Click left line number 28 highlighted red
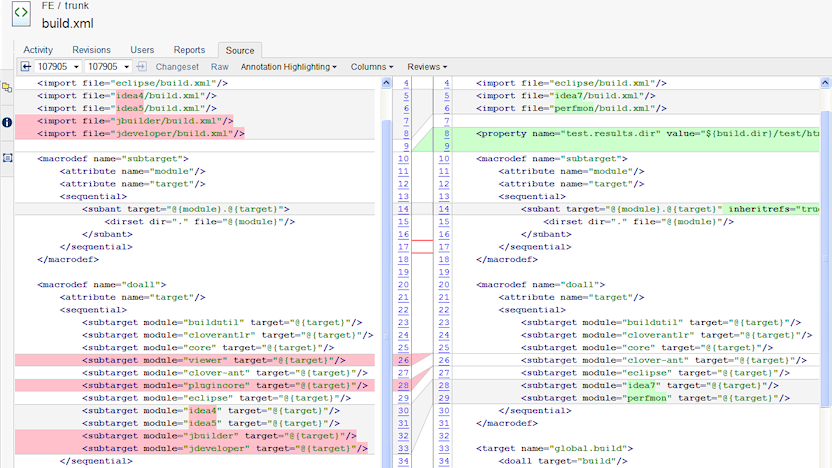The height and width of the screenshot is (468, 832). (x=403, y=386)
